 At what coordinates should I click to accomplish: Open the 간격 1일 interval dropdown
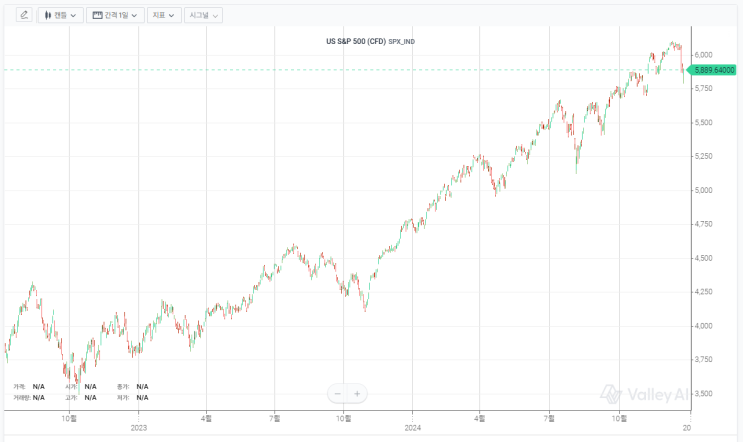[115, 15]
